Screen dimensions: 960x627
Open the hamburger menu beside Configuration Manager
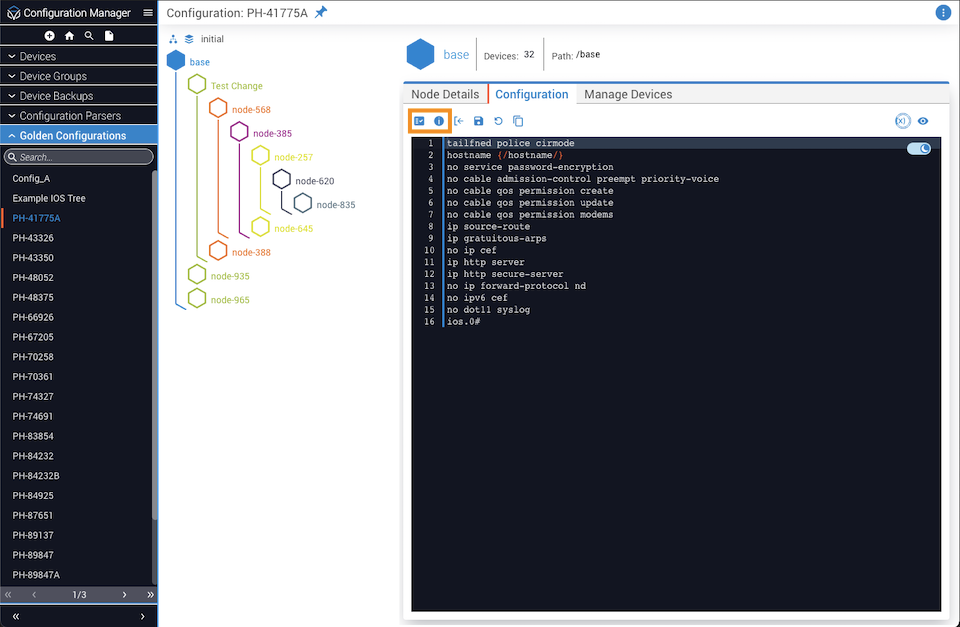(x=148, y=12)
